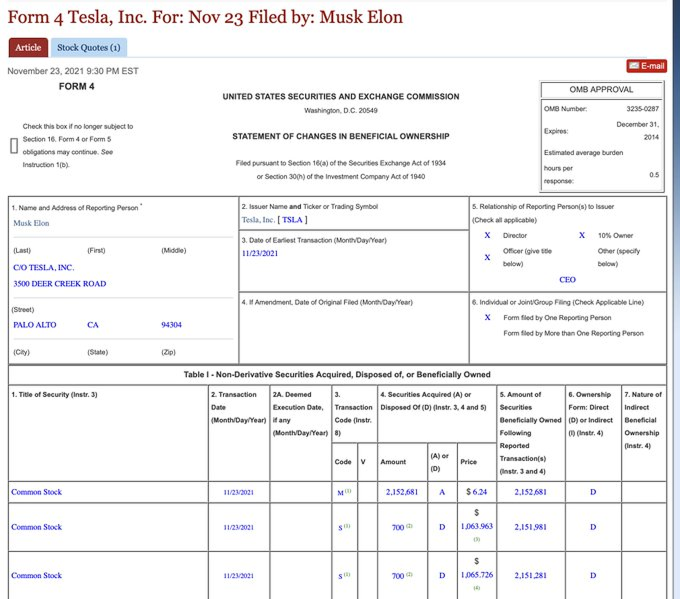Click the 10% Owner label
The width and height of the screenshot is (680, 599).
click(615, 236)
